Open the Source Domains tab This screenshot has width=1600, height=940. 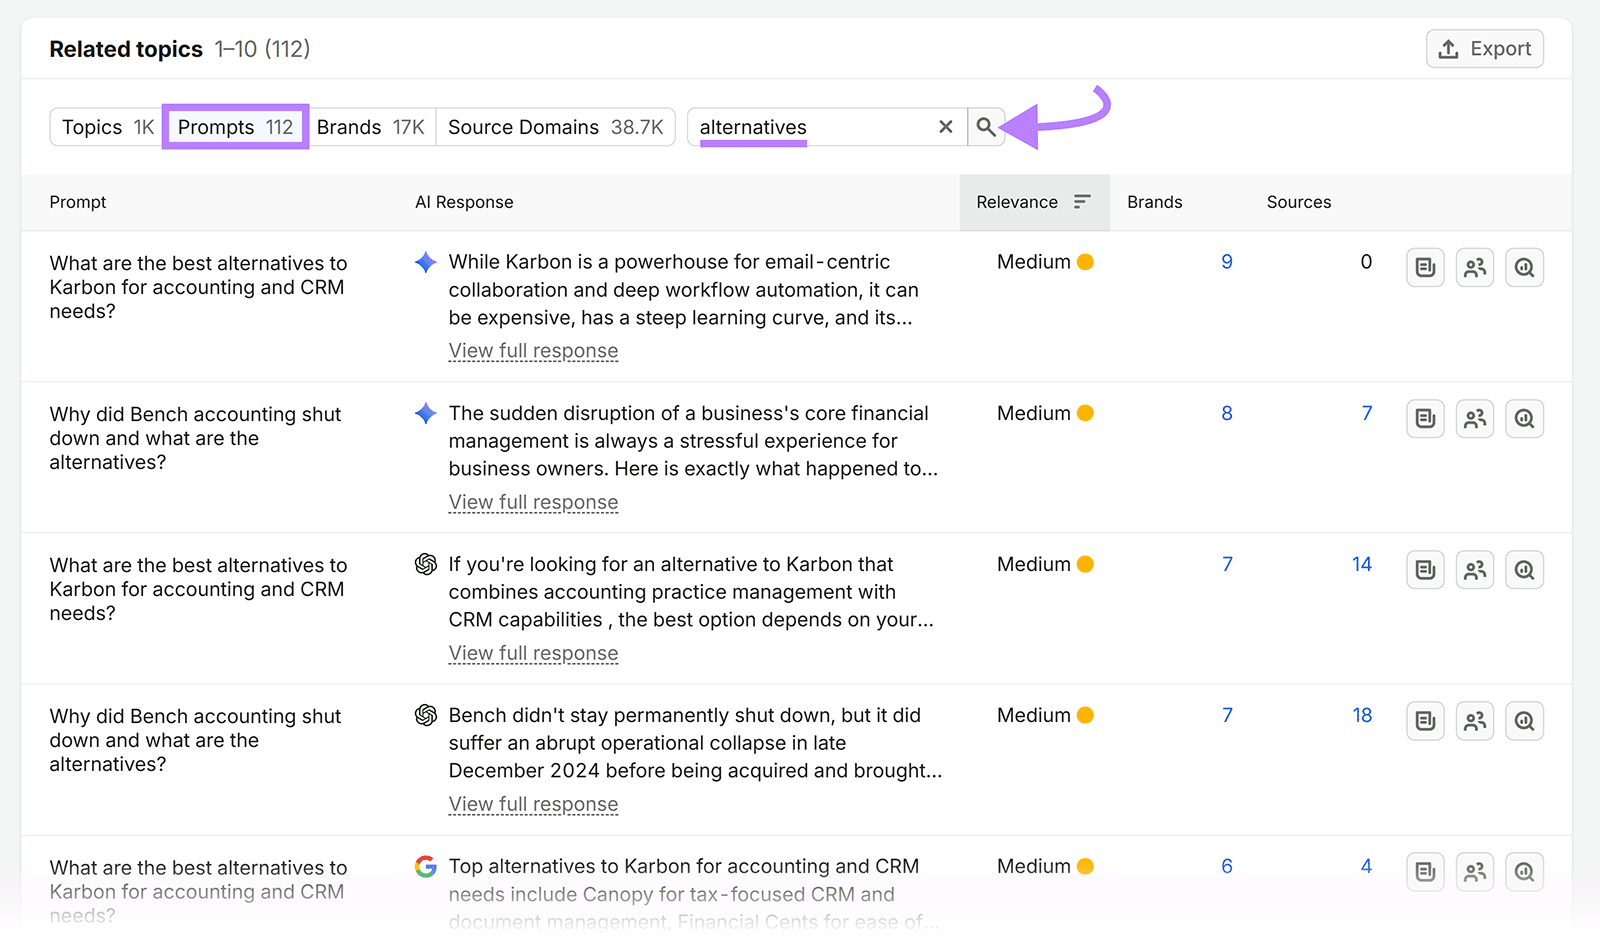point(555,127)
